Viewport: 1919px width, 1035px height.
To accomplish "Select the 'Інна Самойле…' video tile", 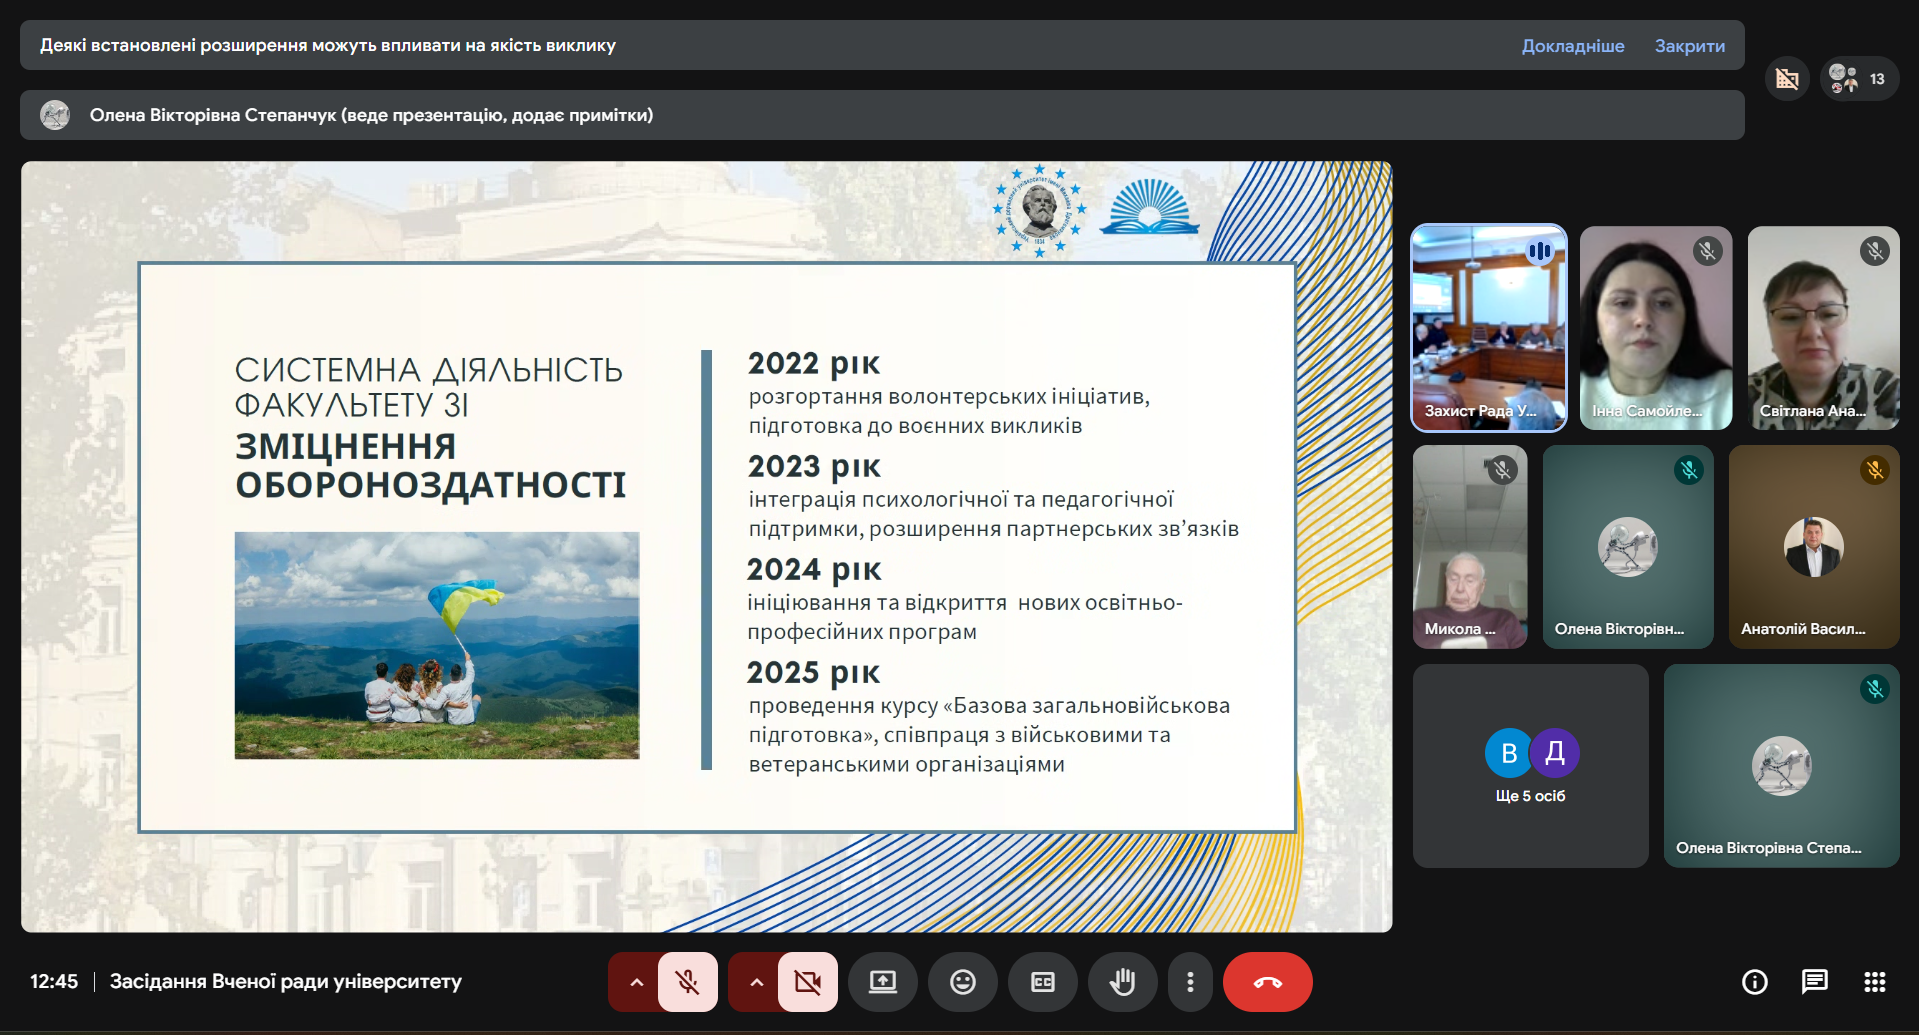I will pos(1655,328).
